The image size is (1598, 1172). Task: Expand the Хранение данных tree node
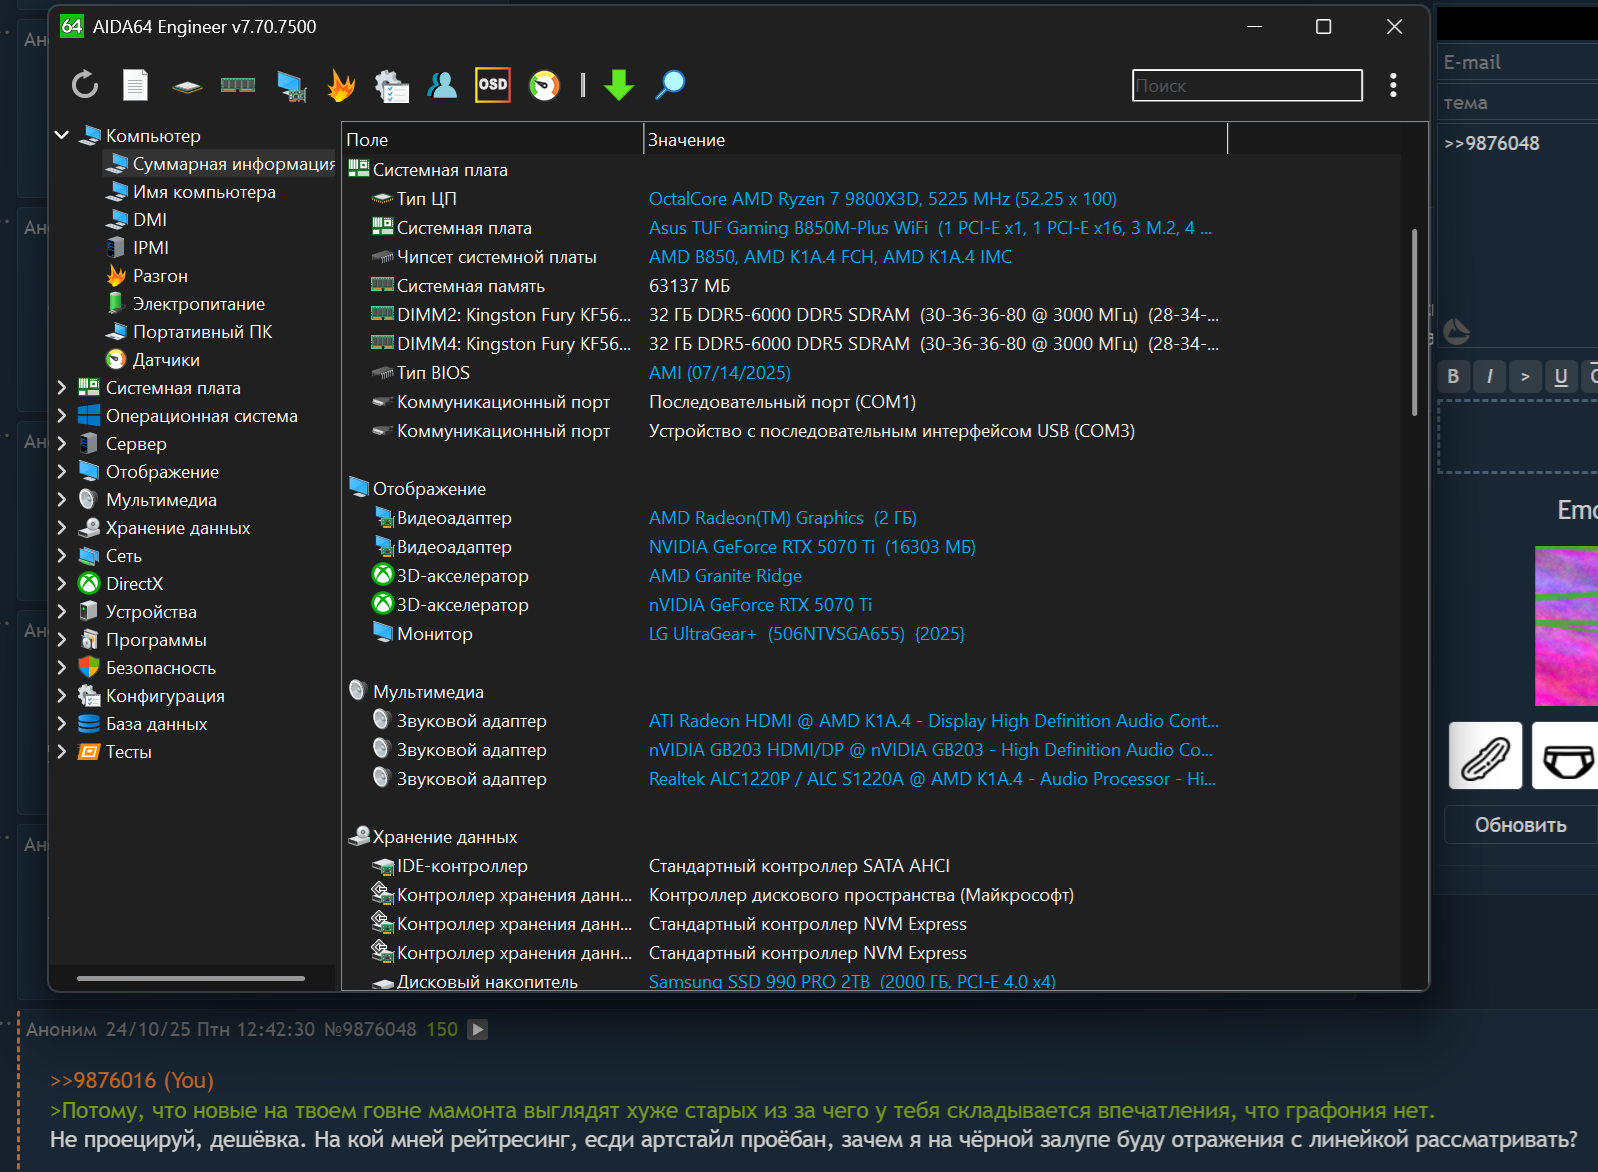point(62,527)
